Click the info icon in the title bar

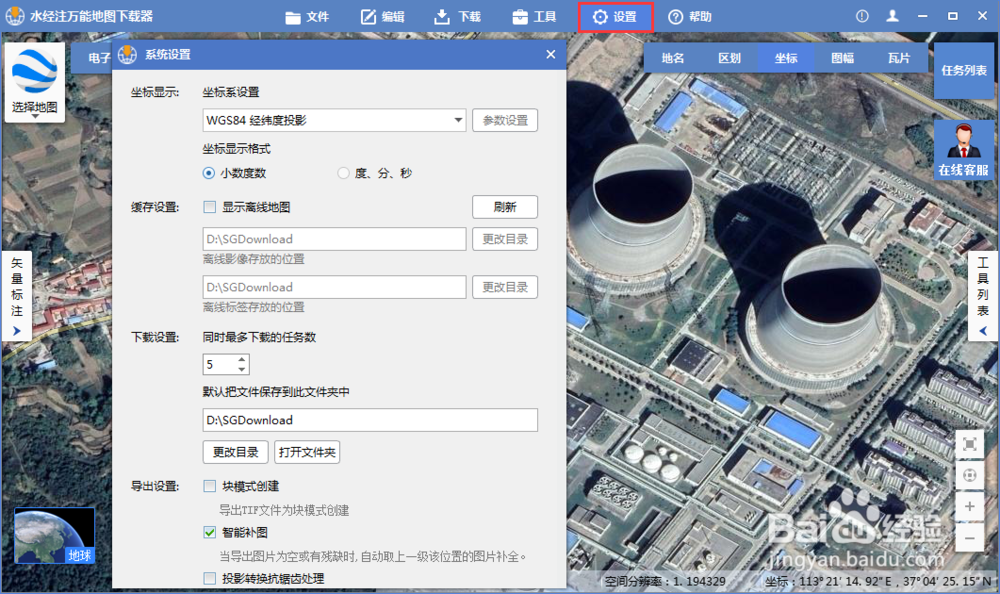pyautogui.click(x=862, y=15)
